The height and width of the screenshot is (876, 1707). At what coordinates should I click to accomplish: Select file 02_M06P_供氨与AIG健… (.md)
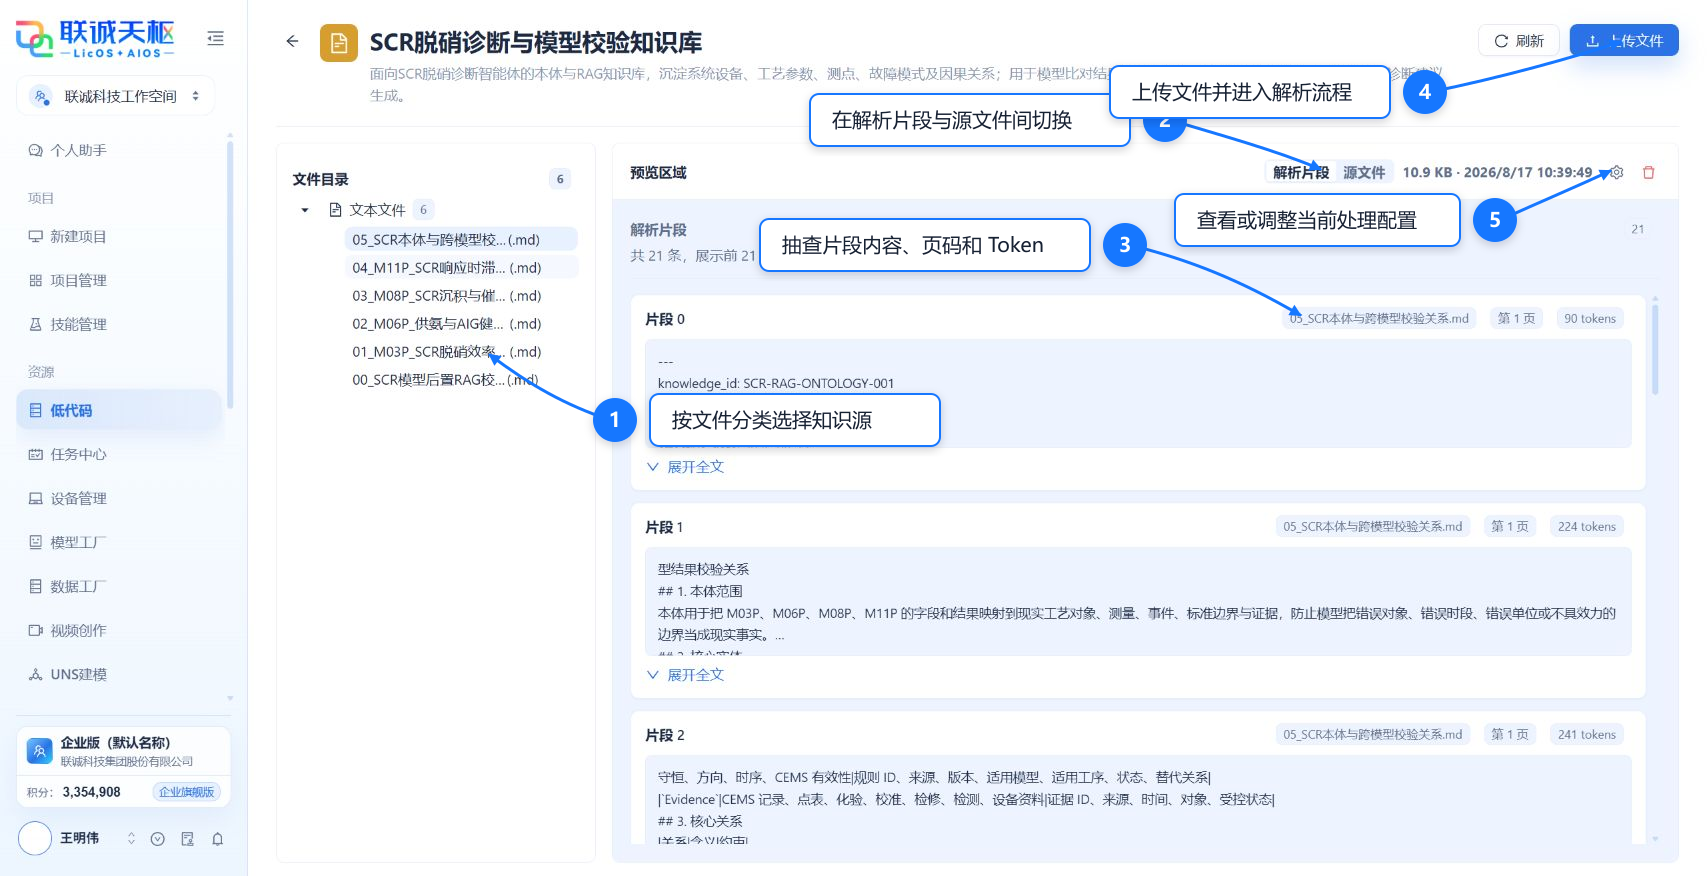(461, 324)
